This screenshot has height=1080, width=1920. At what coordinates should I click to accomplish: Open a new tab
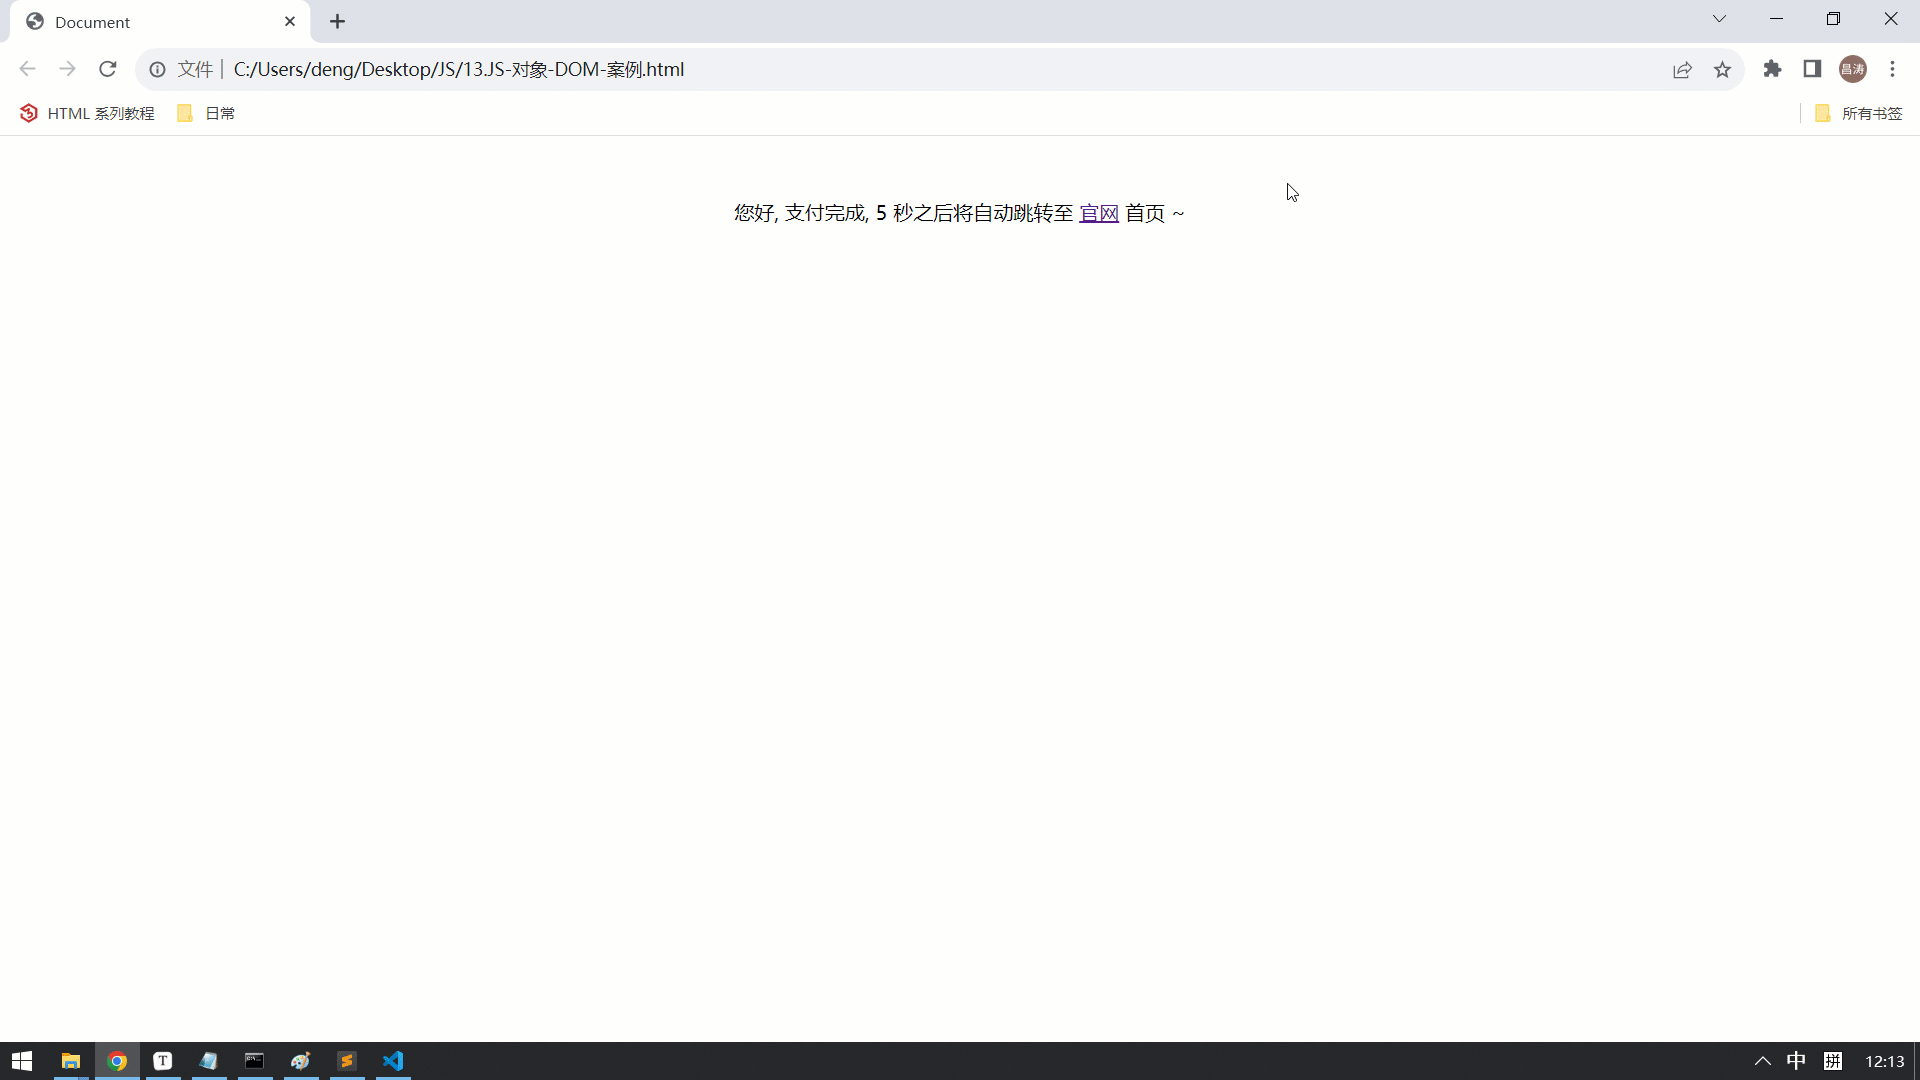pos(337,22)
